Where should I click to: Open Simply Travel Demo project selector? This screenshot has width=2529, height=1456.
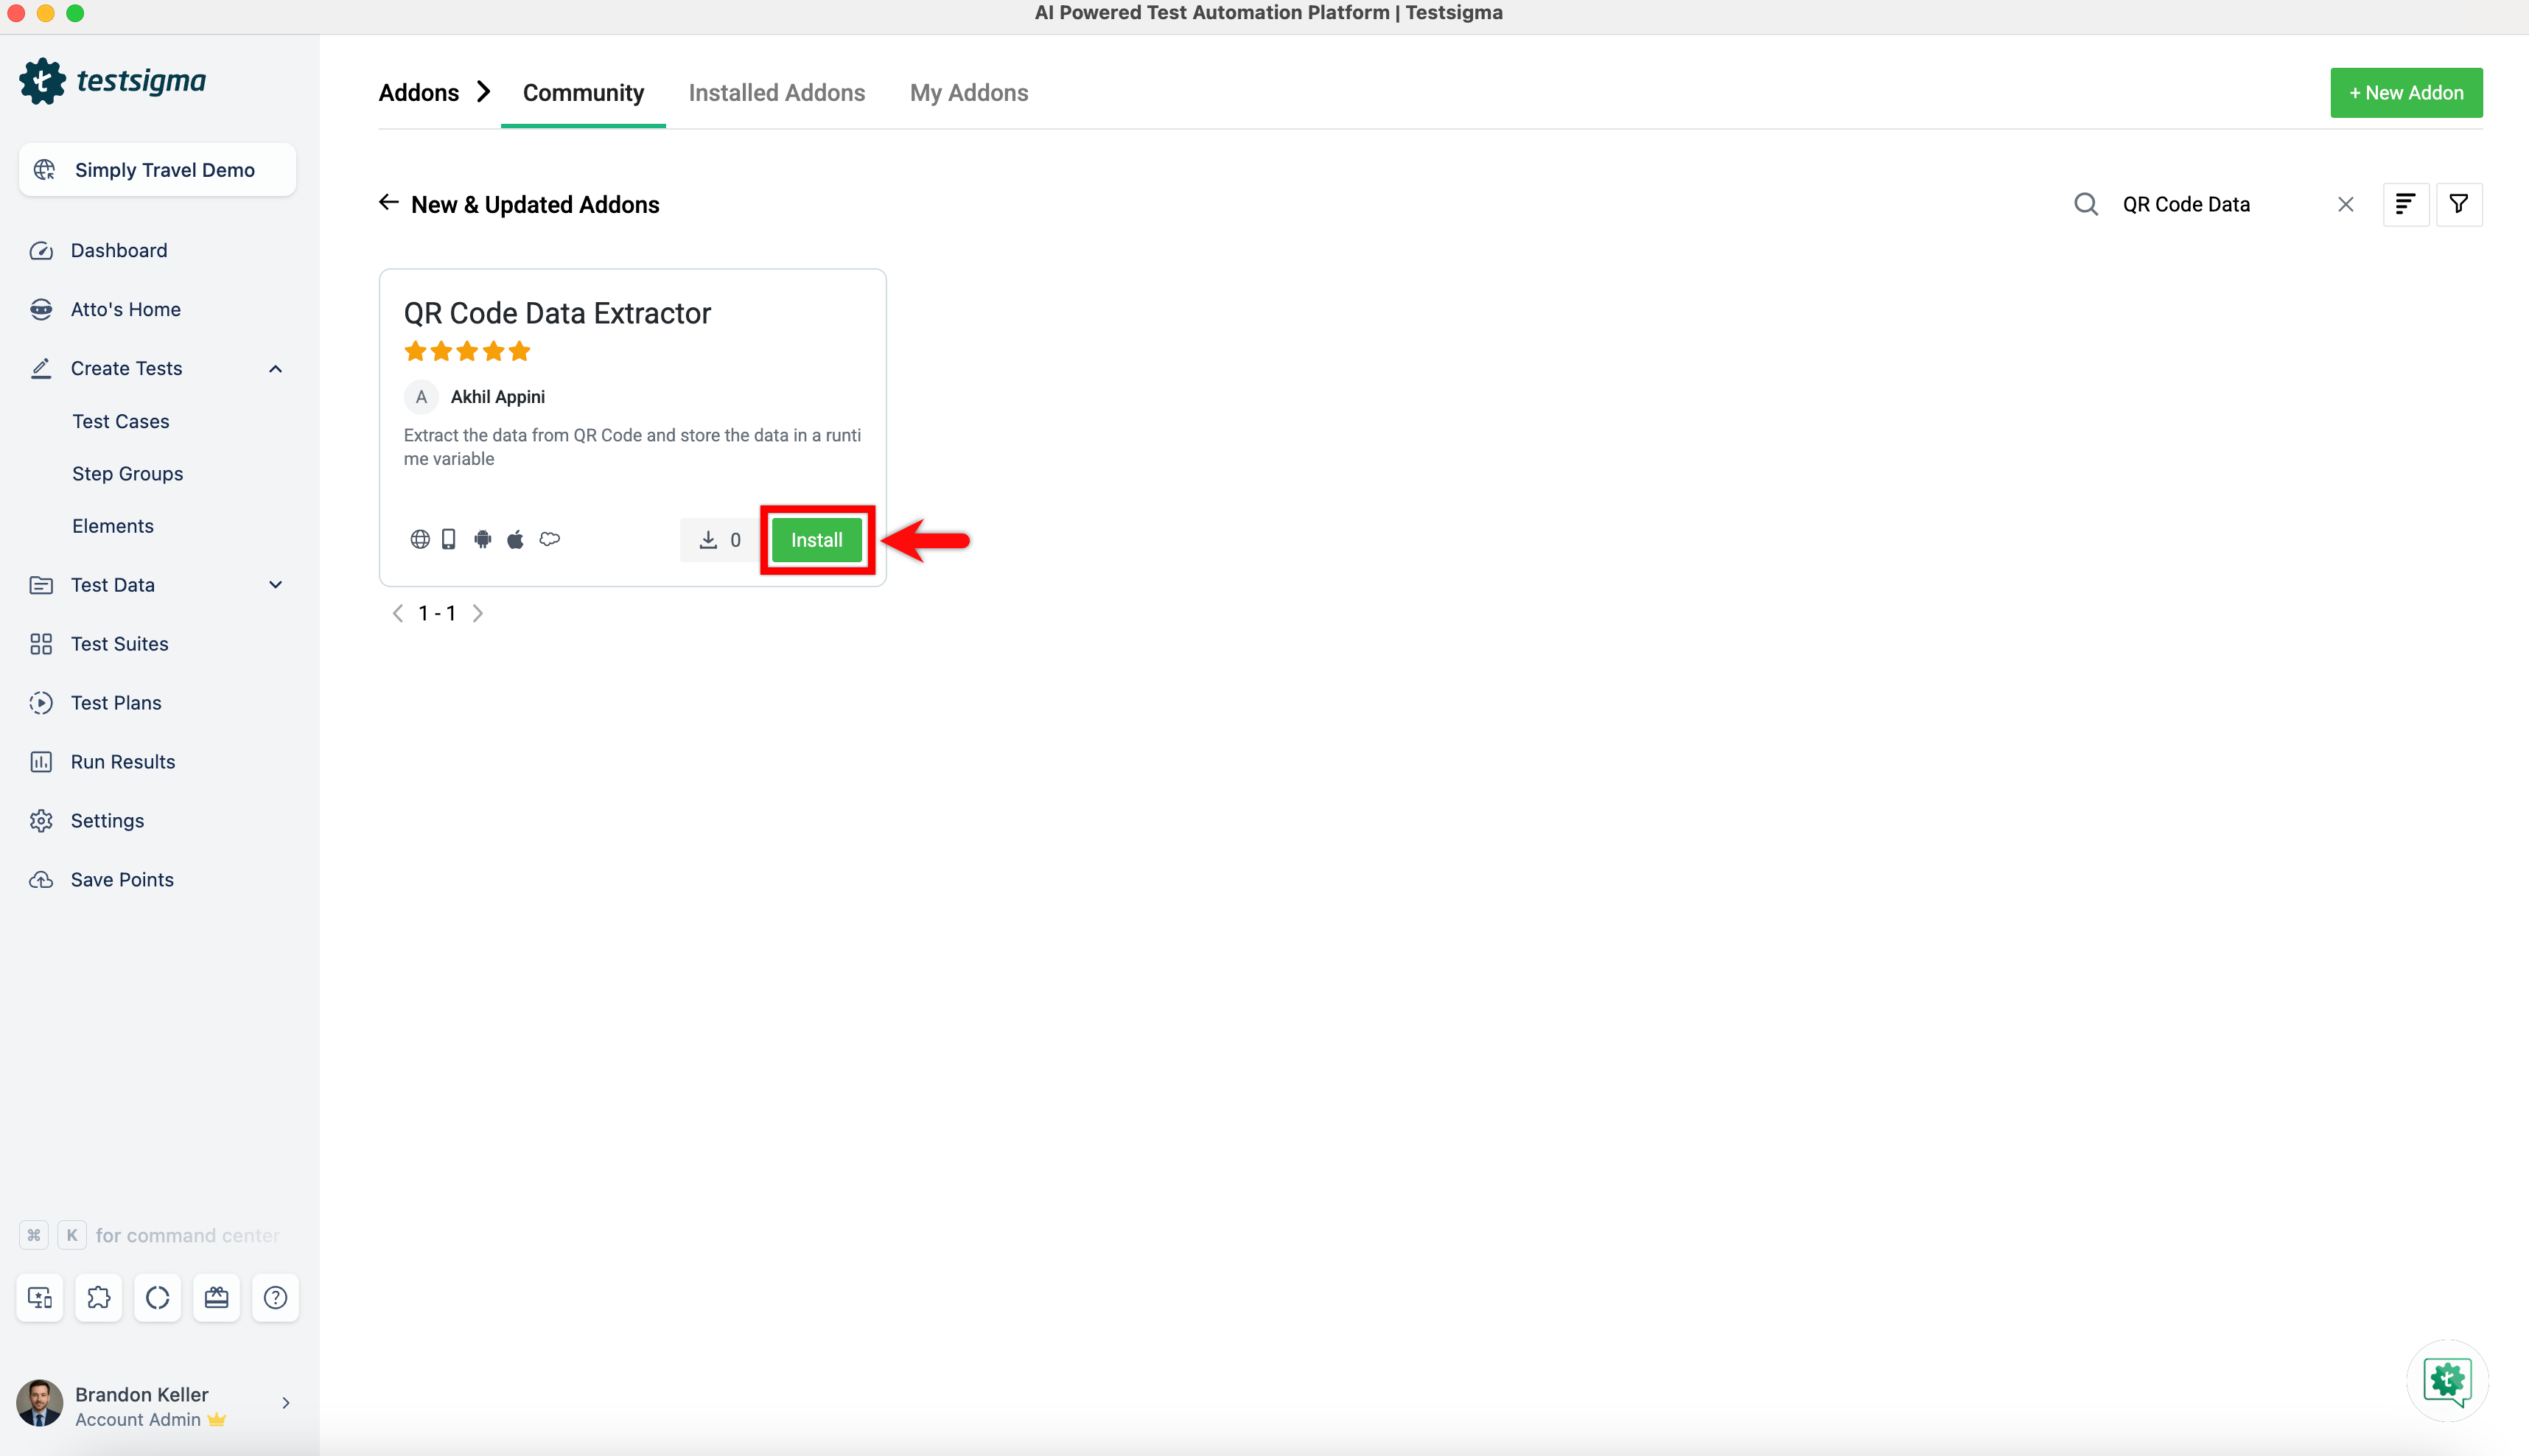(157, 170)
